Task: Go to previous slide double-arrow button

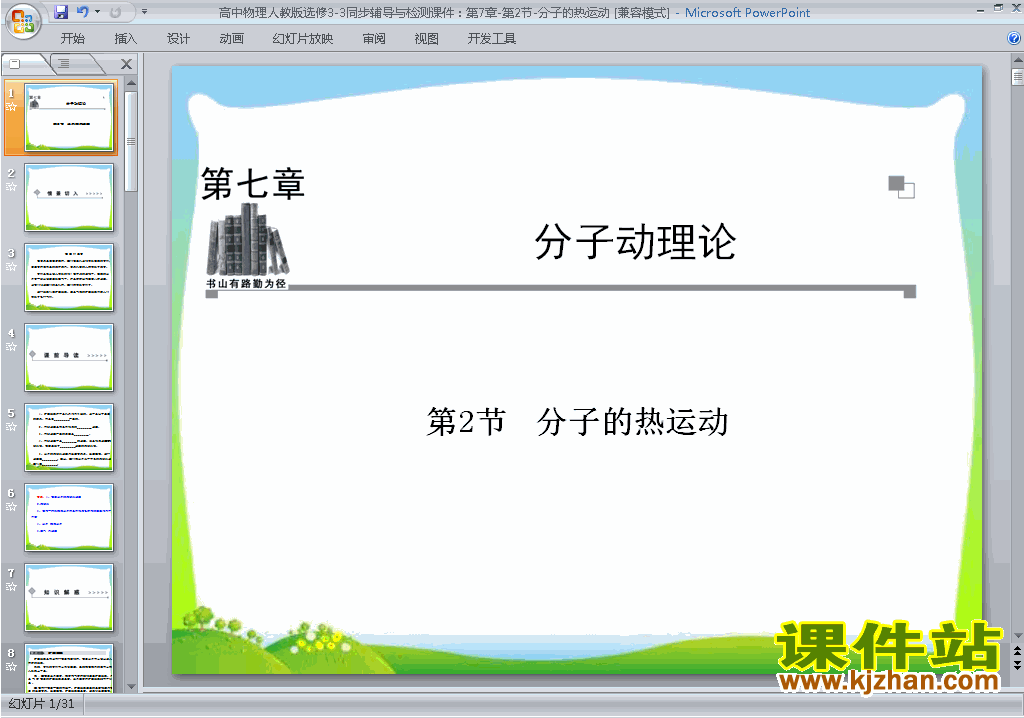Action: (x=1017, y=651)
